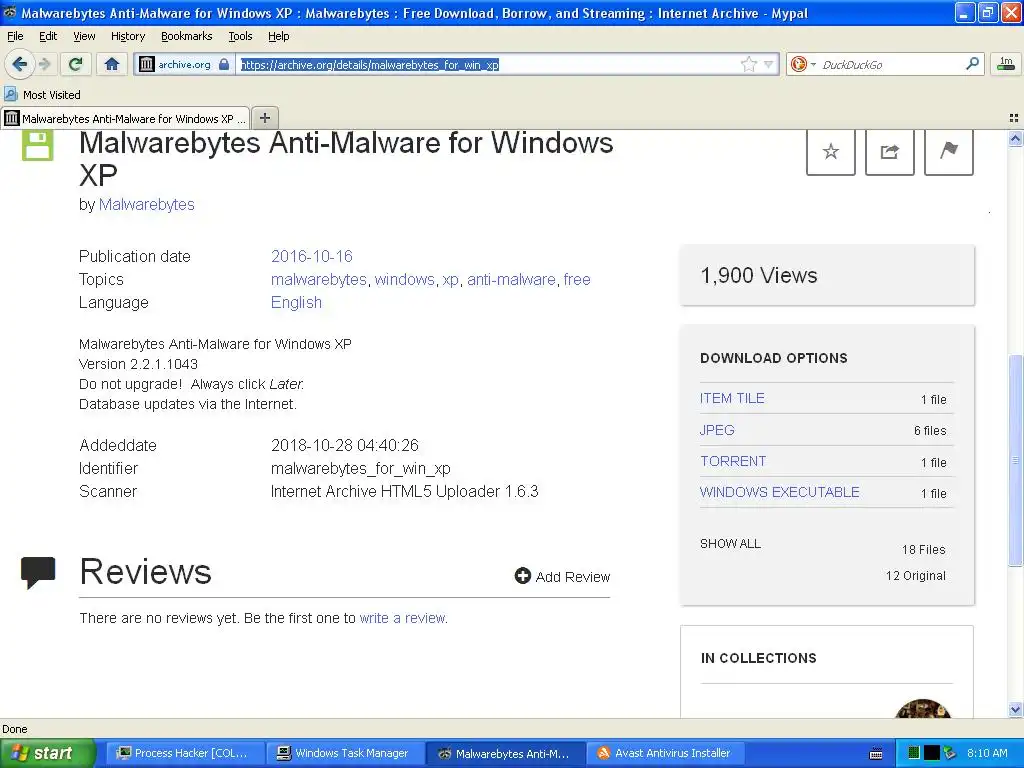1024x768 pixels.
Task: Open the File menu
Action: 15,37
